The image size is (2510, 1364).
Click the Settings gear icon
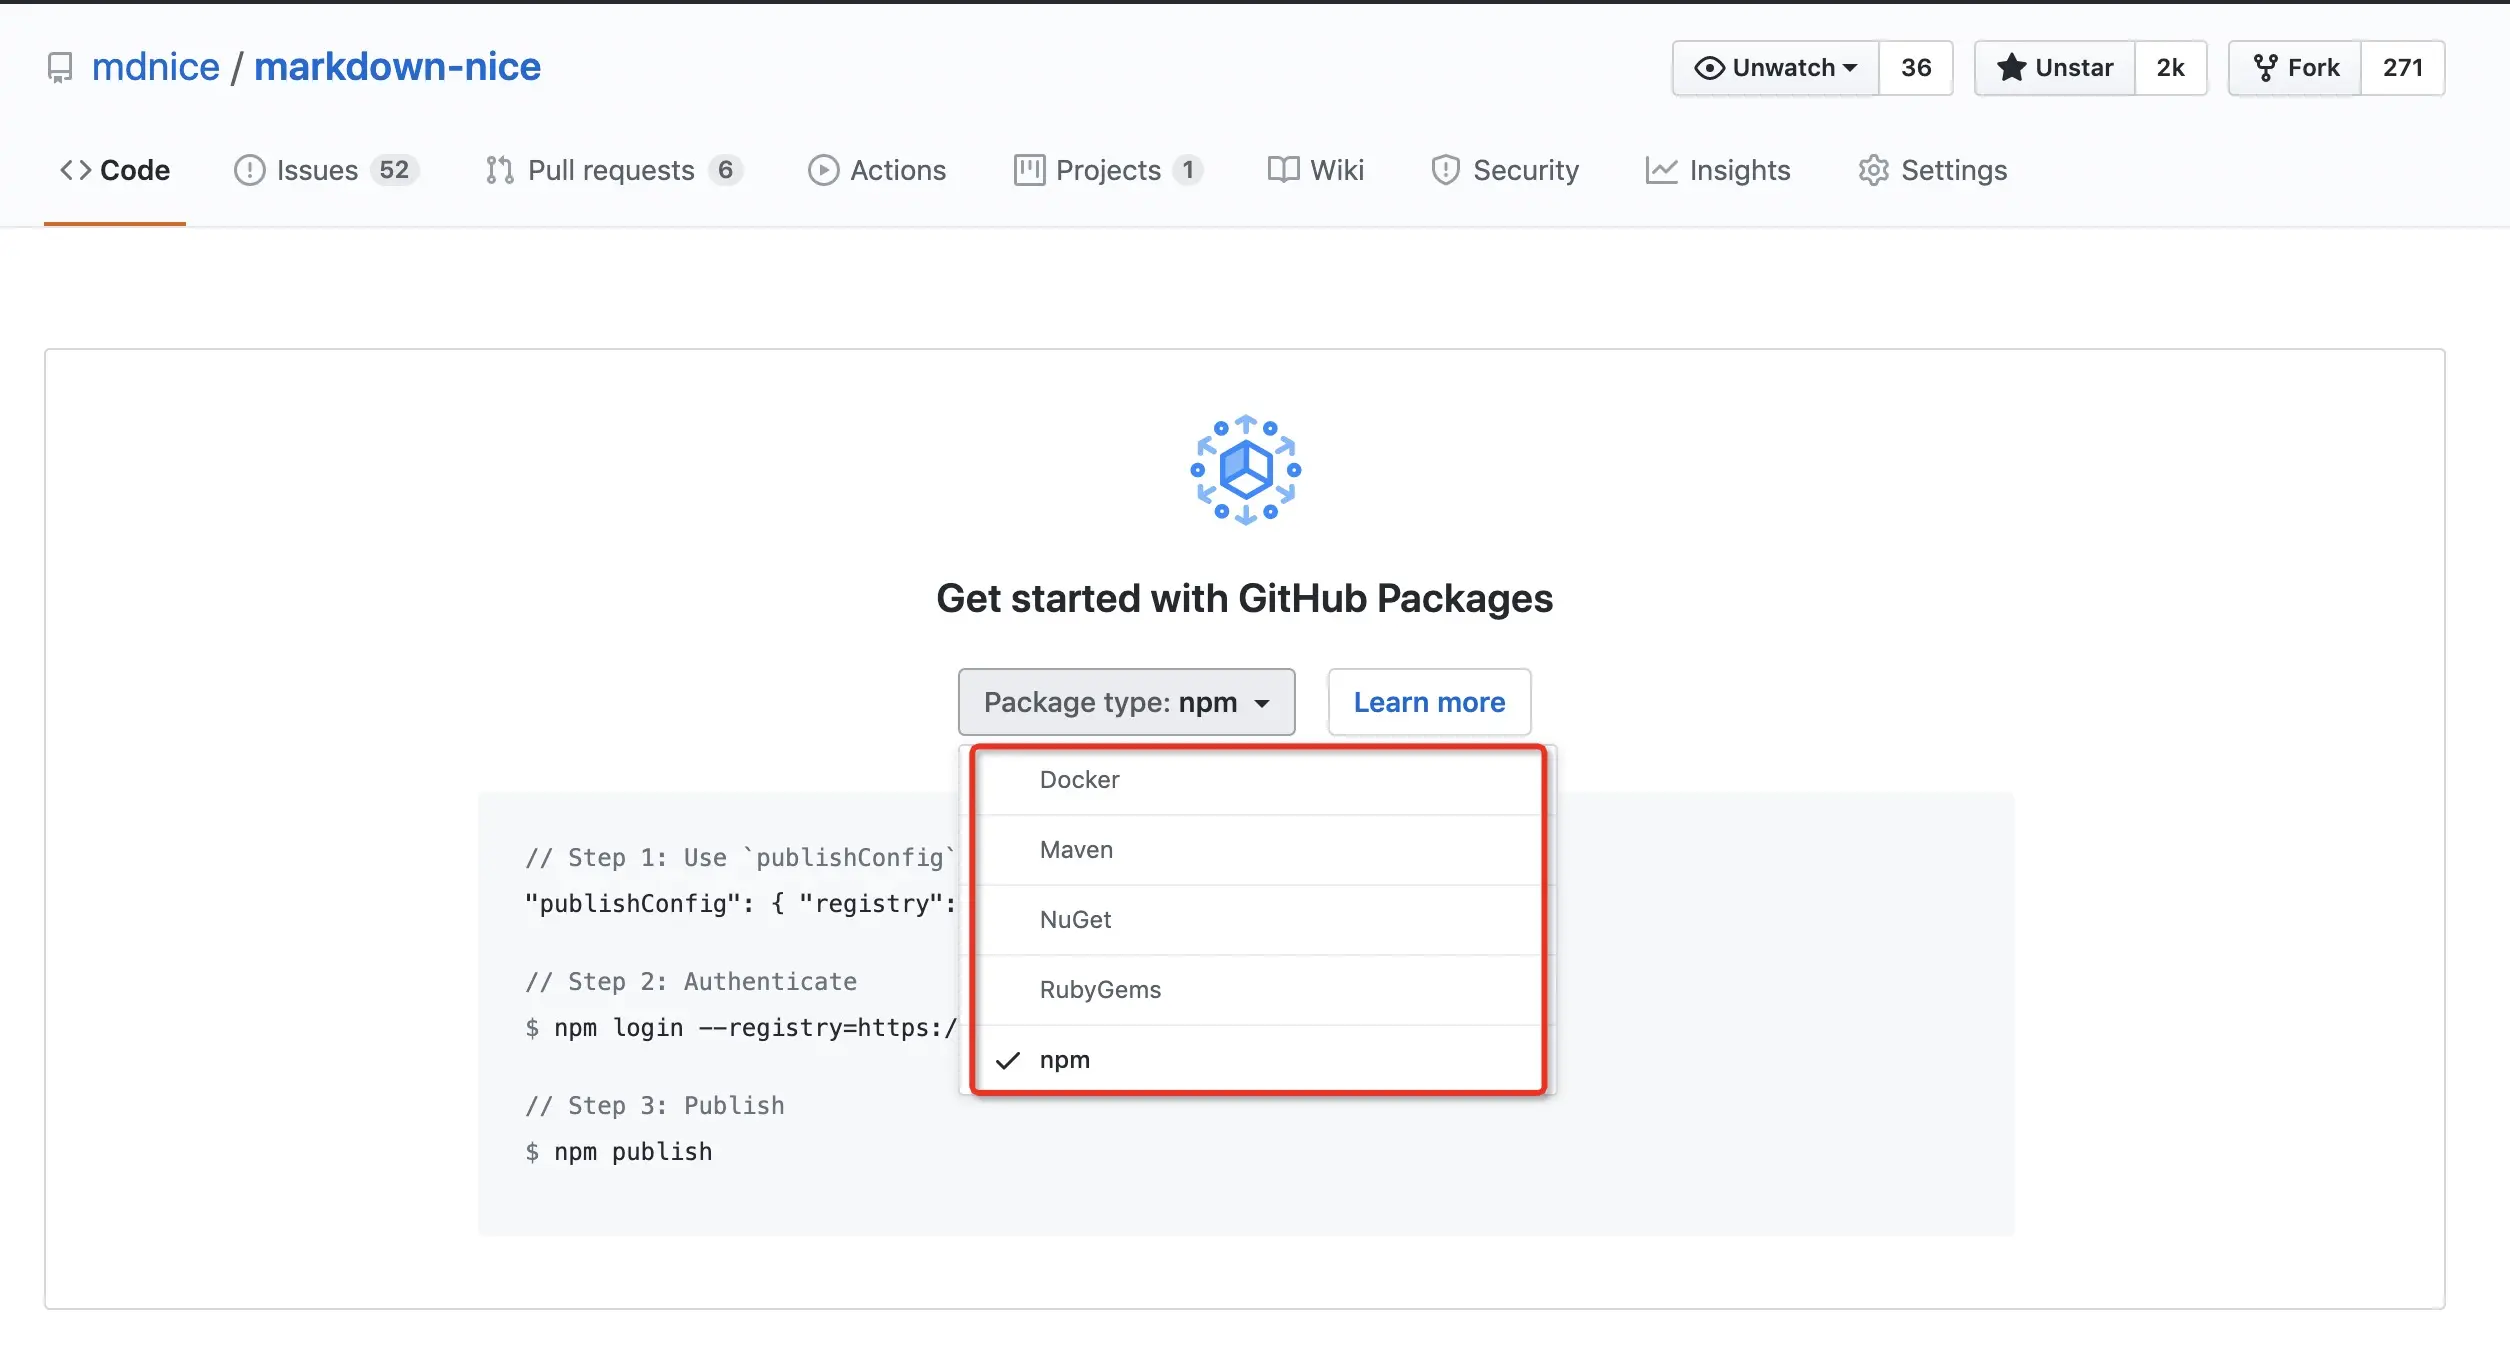(1873, 171)
